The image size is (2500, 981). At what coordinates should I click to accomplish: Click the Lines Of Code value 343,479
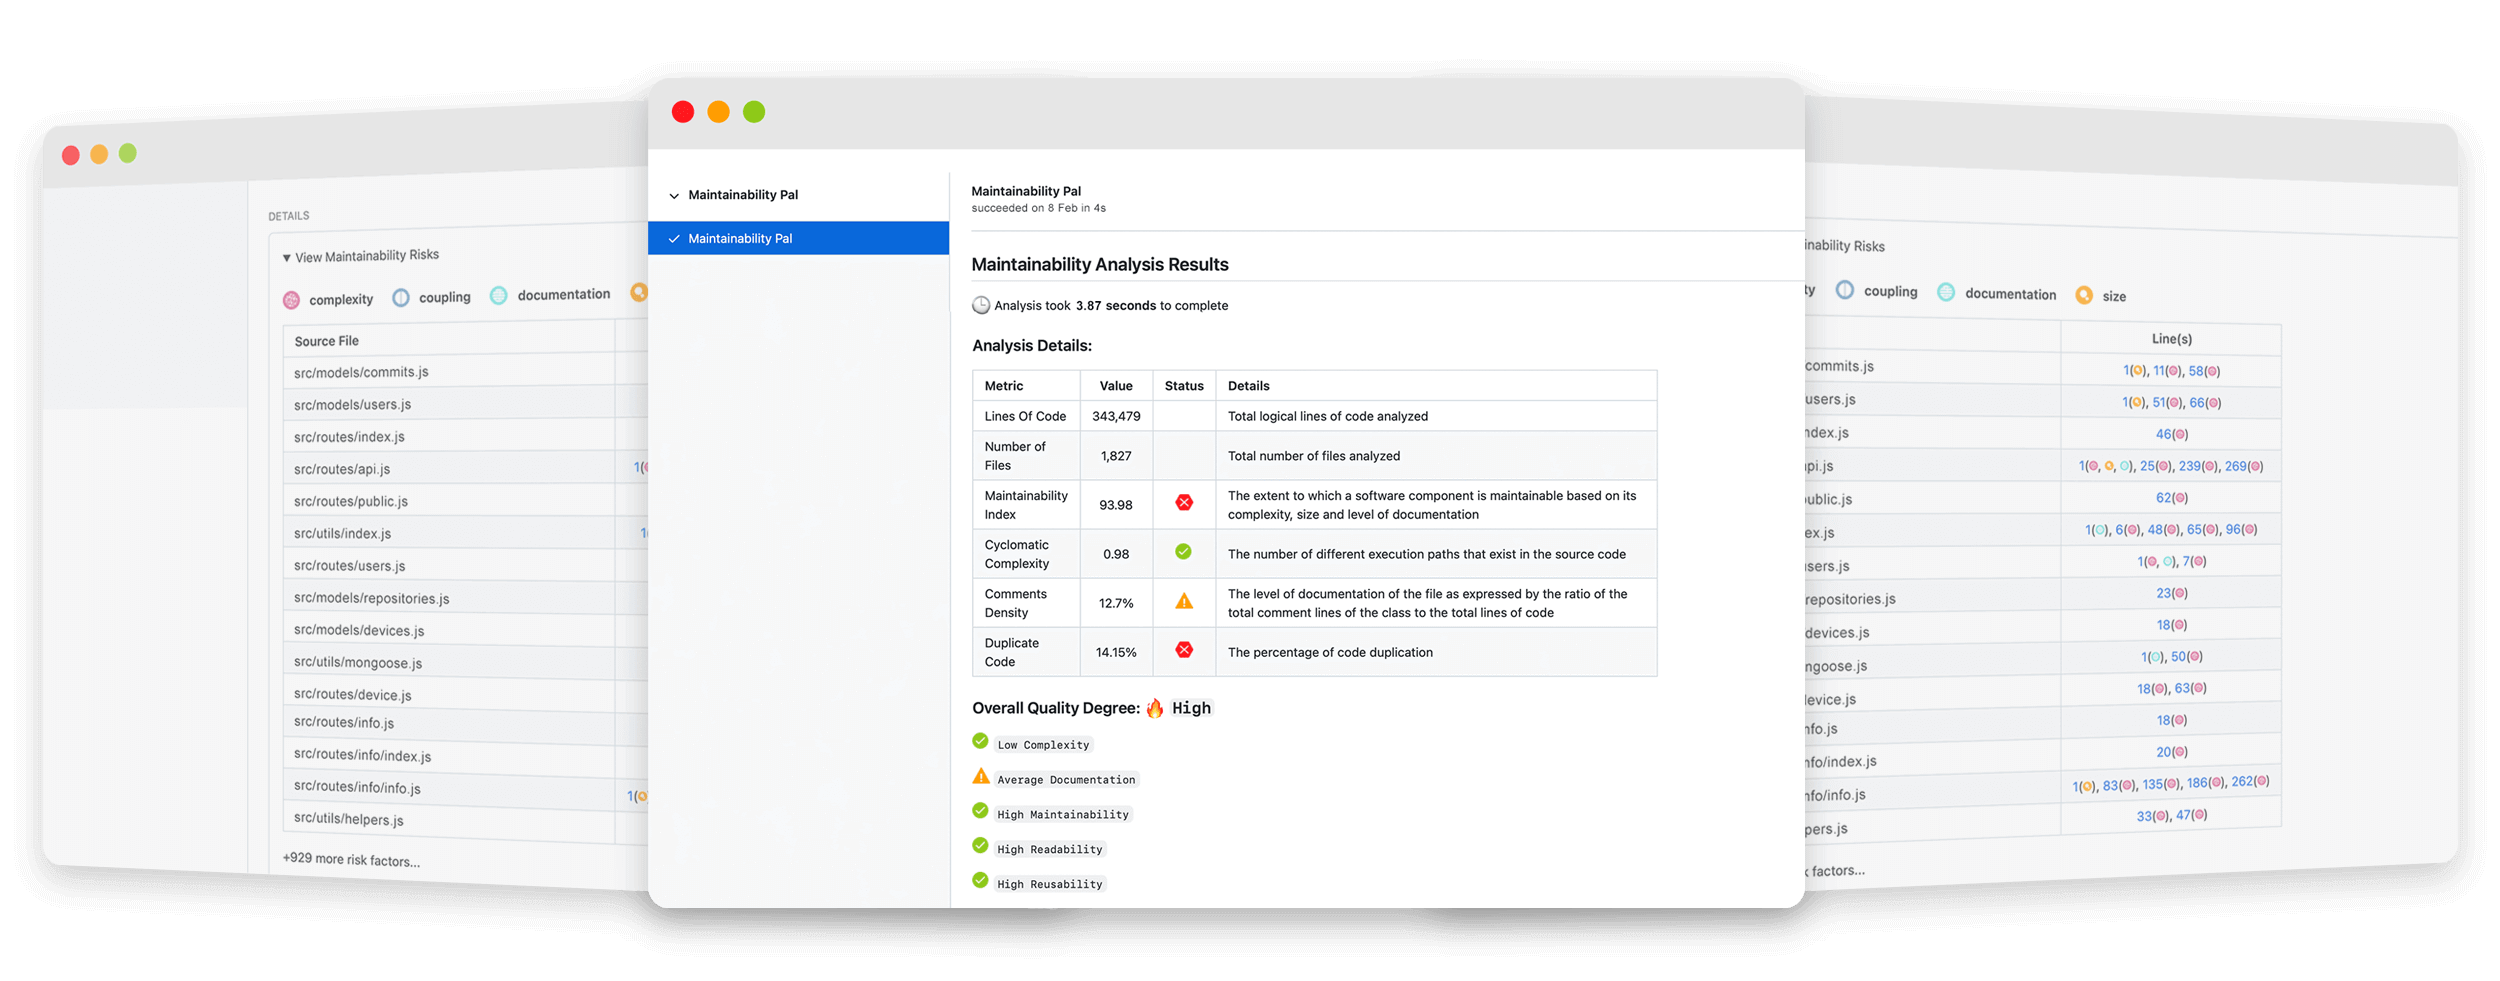pyautogui.click(x=1116, y=416)
